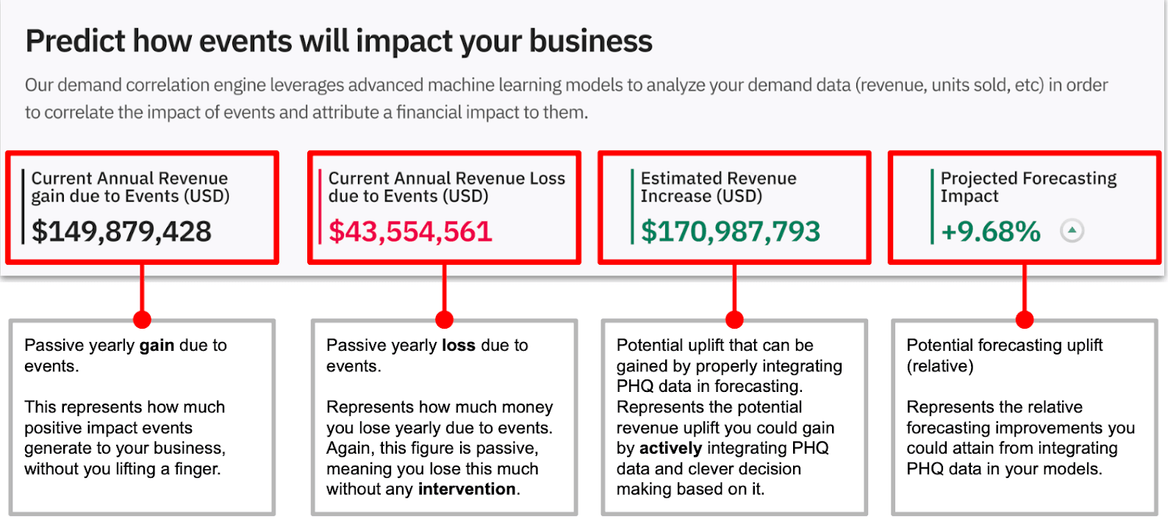This screenshot has height=531, width=1176.
Task: Click red dot below Projected Forecasting Impact card
Action: point(1025,320)
